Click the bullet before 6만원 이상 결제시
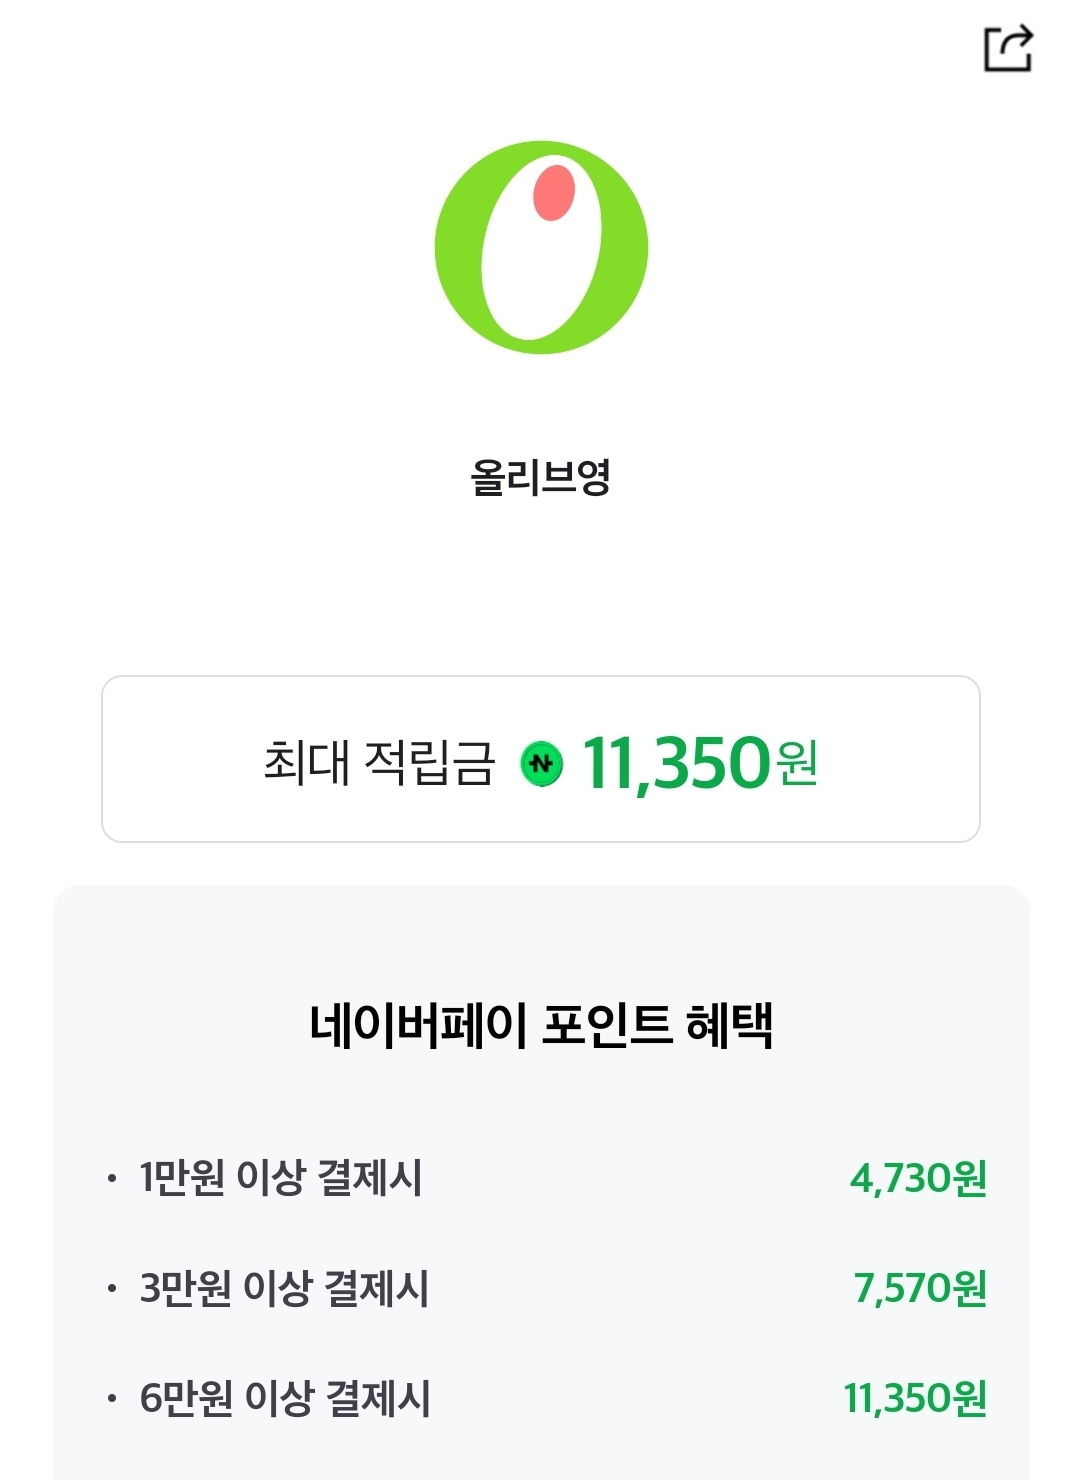This screenshot has width=1079, height=1480. coord(112,1398)
